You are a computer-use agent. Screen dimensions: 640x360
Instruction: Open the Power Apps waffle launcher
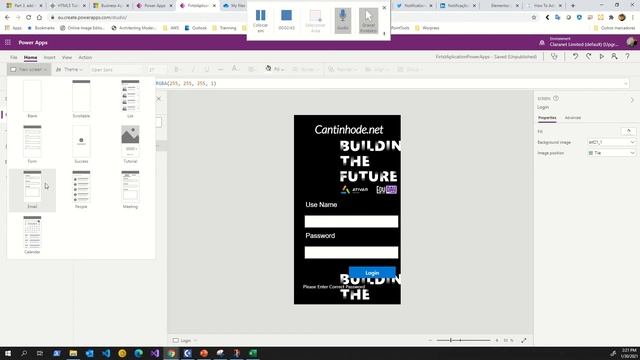tap(8, 42)
